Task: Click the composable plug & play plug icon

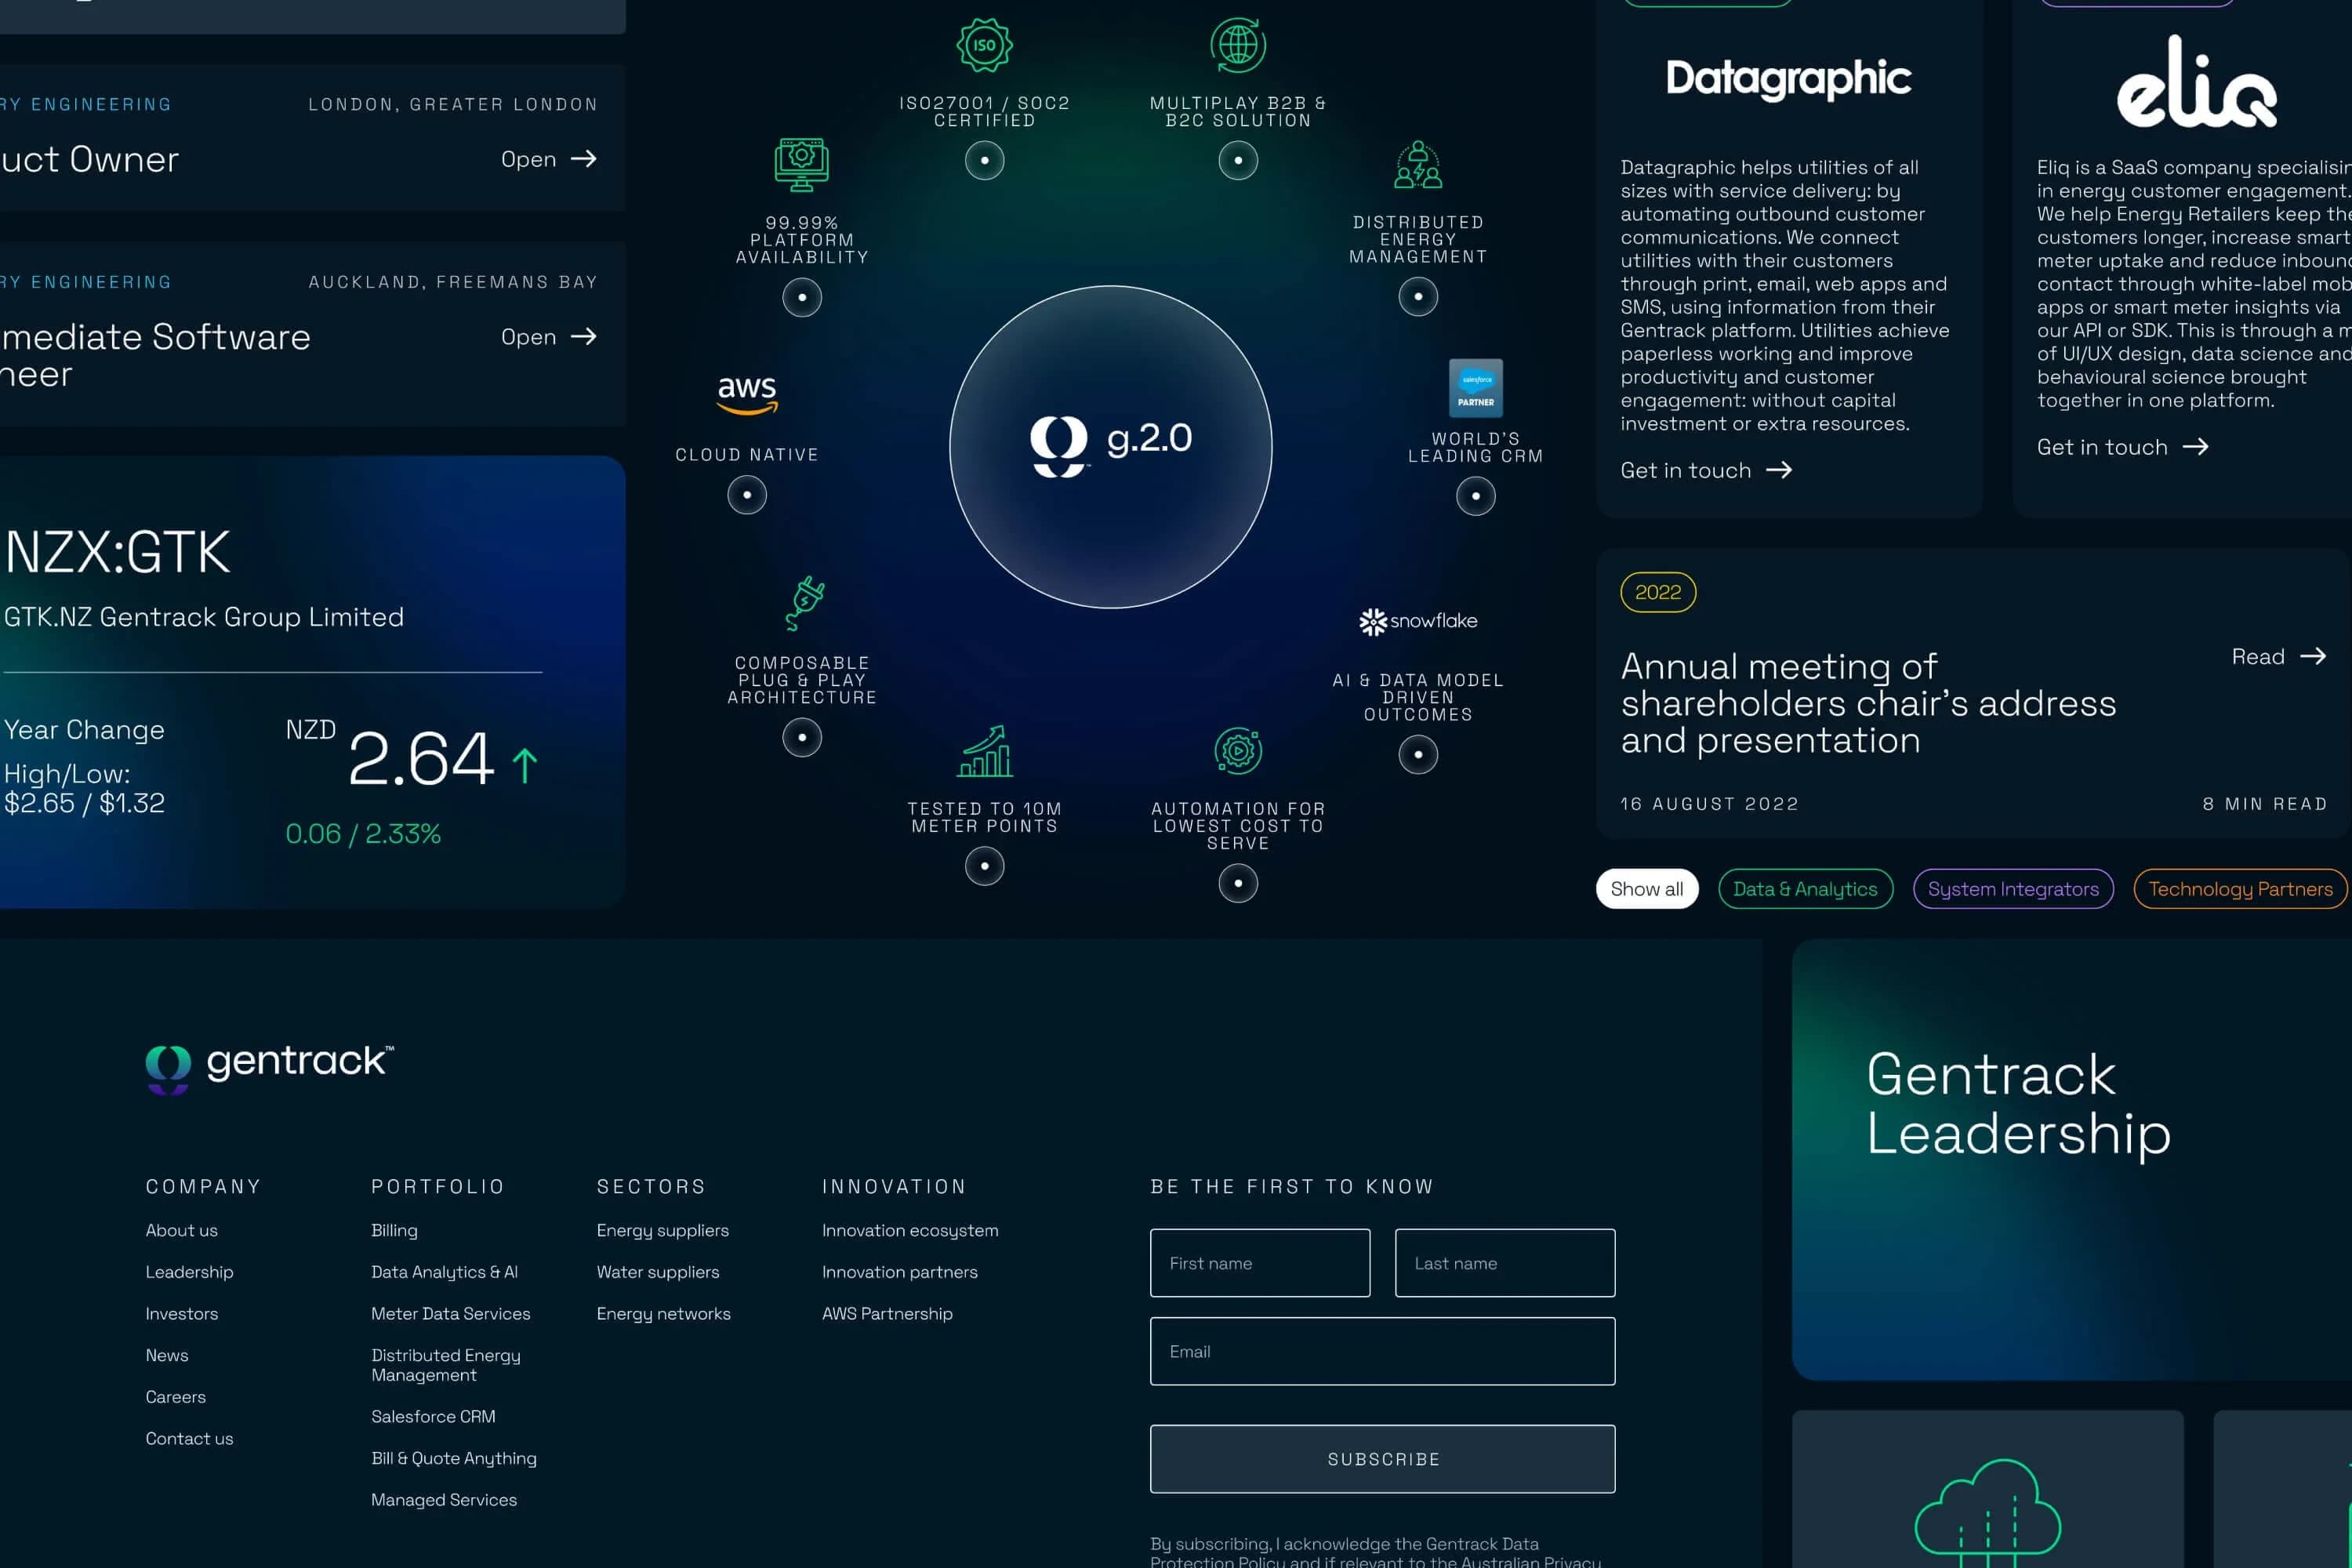Action: (x=804, y=603)
